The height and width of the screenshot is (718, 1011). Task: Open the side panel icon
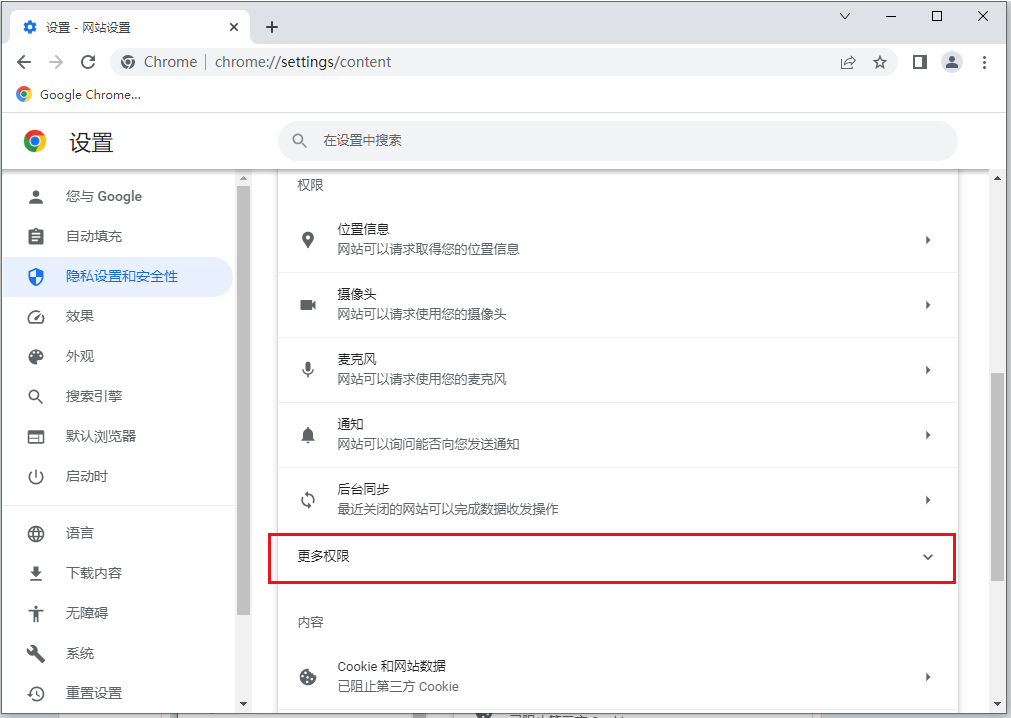pyautogui.click(x=919, y=62)
